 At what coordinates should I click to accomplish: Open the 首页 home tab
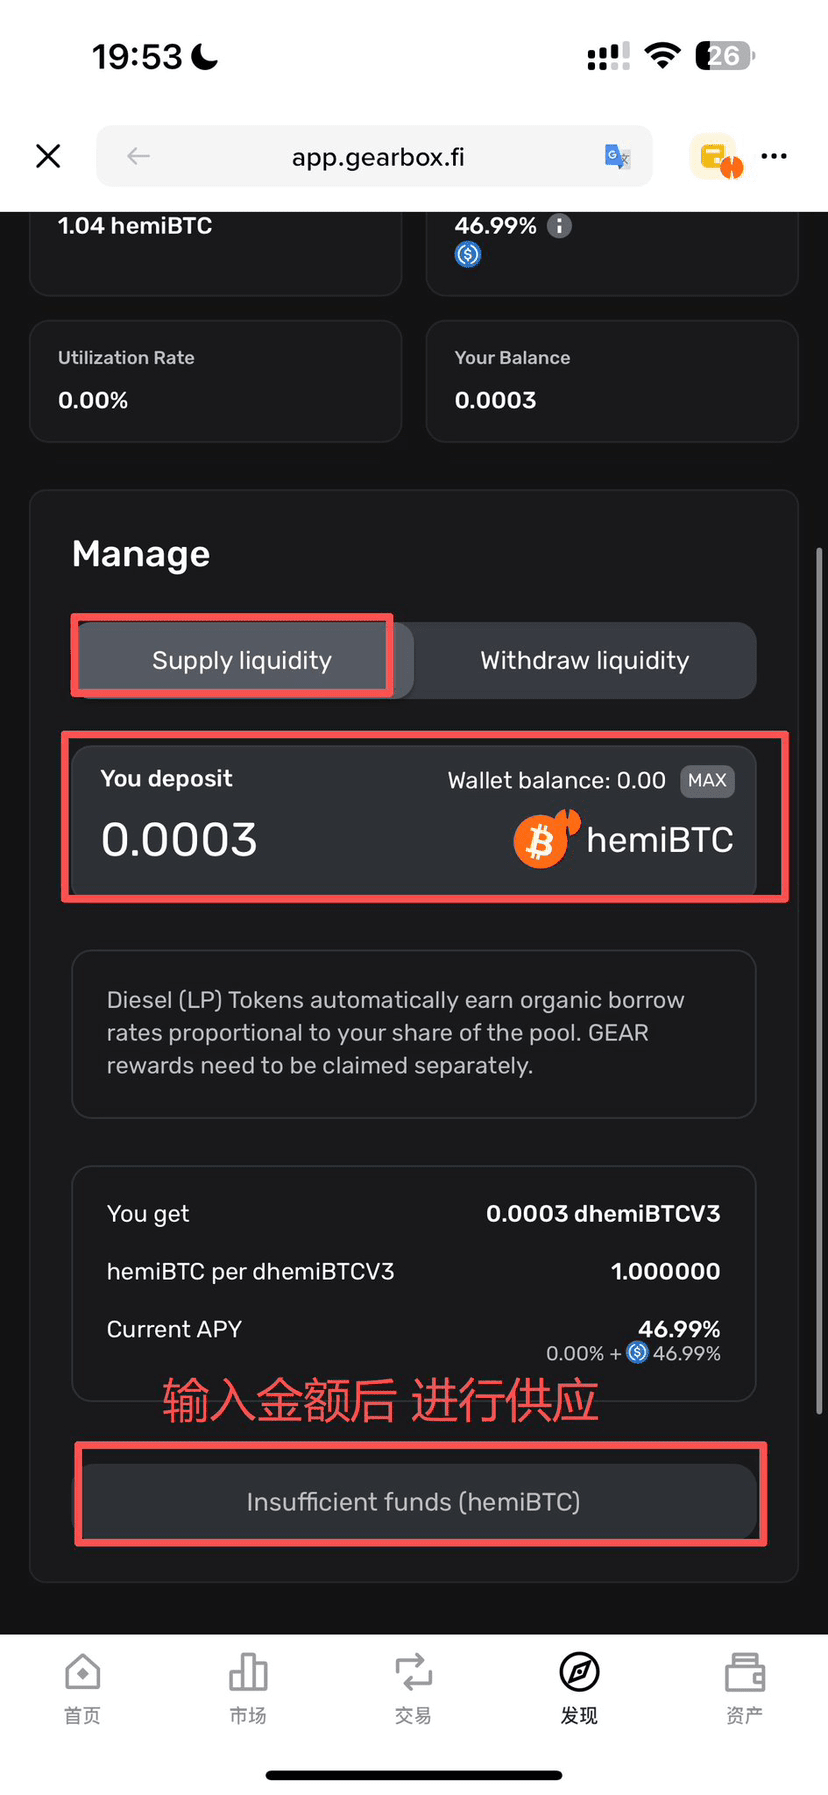82,1689
